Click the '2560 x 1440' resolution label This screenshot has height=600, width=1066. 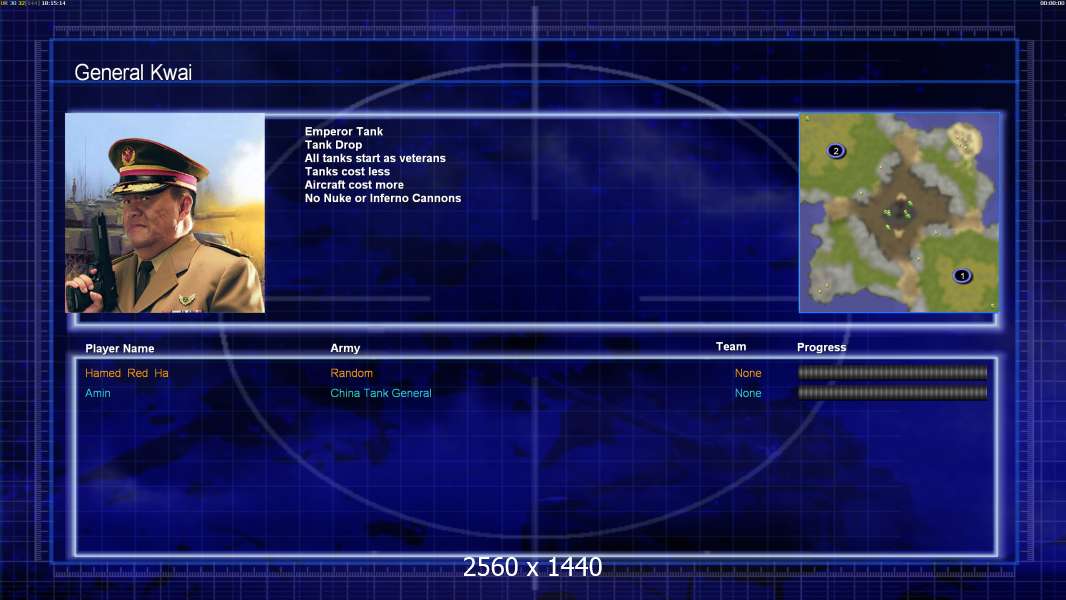[x=532, y=567]
